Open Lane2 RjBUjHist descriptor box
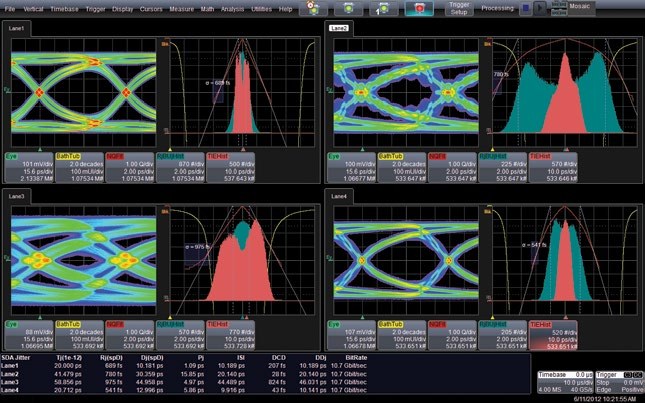 click(503, 167)
